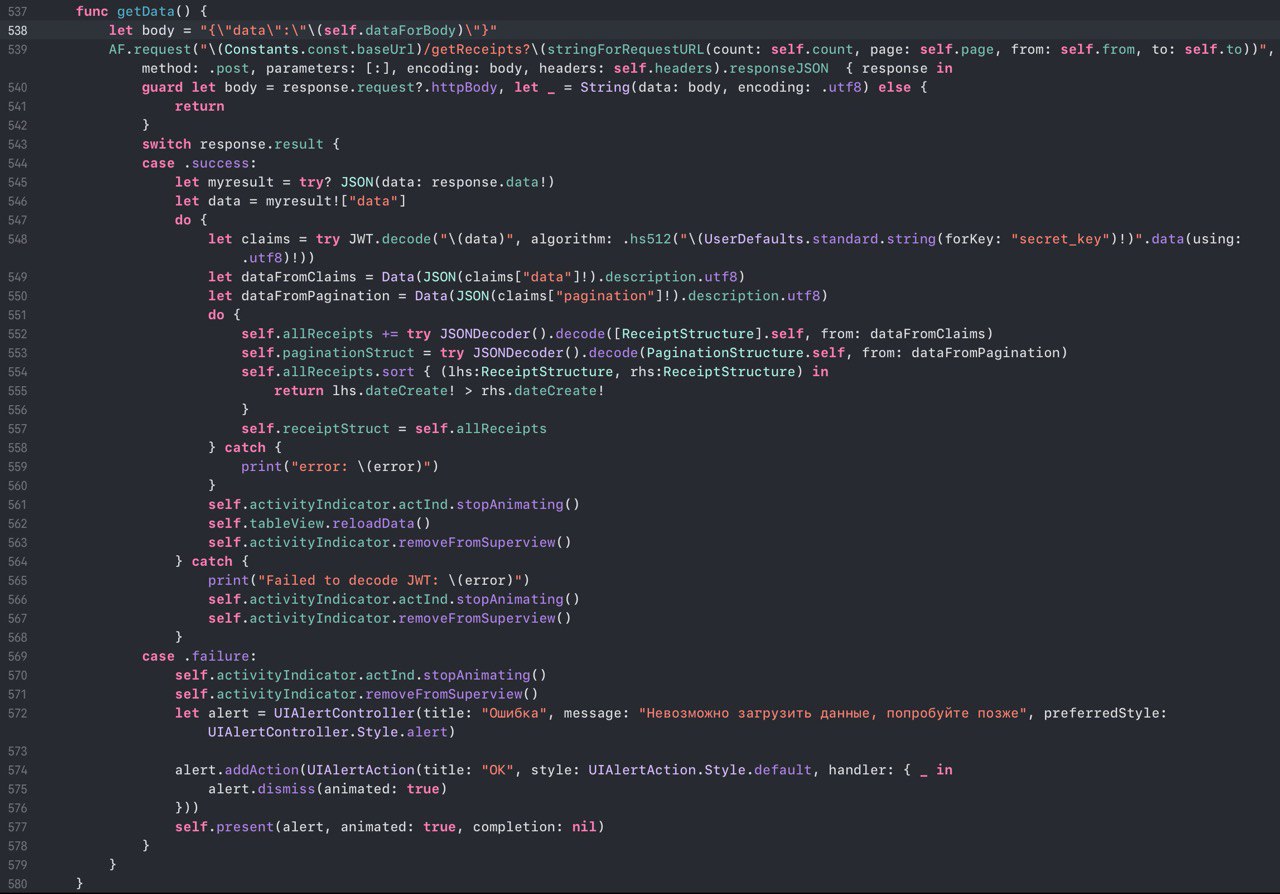Click 'preferredStyle:' on line 572
This screenshot has width=1280, height=894.
(1105, 713)
